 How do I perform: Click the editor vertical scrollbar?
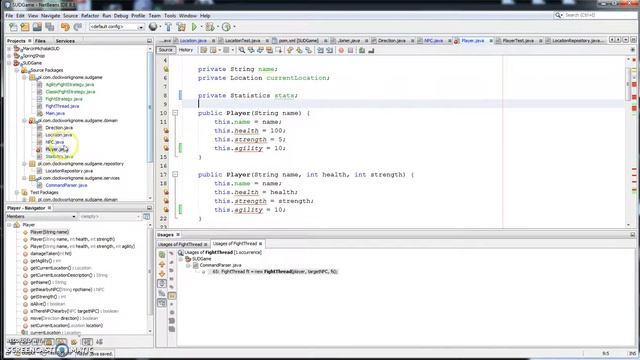coord(628,141)
